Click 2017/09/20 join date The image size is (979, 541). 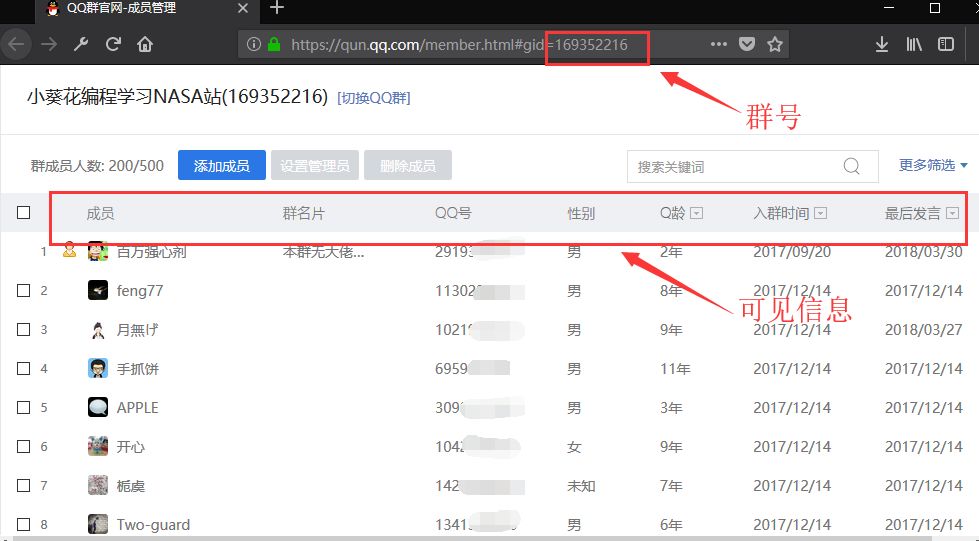coord(792,252)
